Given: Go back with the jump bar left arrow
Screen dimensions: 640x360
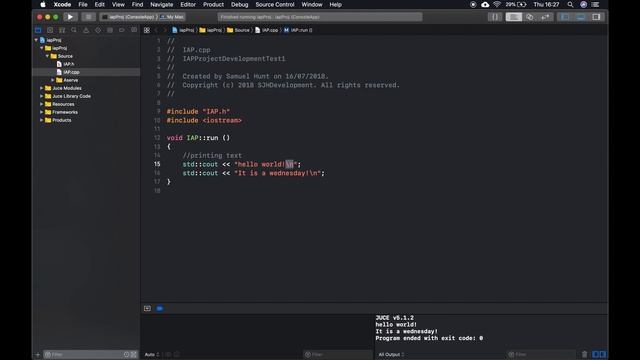Looking at the screenshot, I should [156, 30].
